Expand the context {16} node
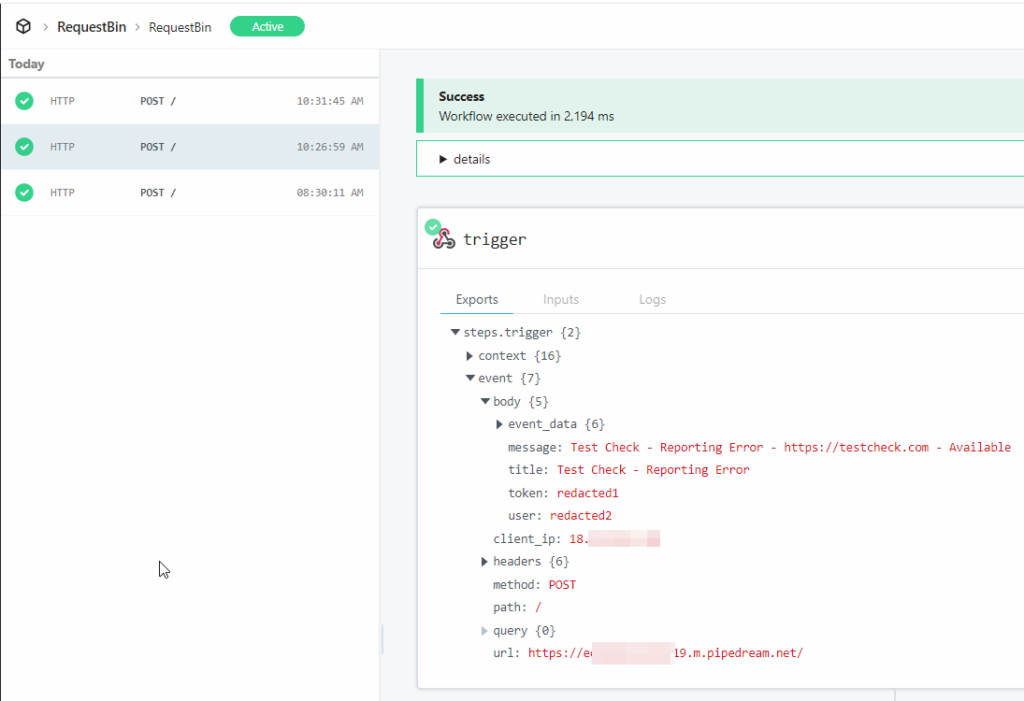The image size is (1024, 701). point(470,355)
